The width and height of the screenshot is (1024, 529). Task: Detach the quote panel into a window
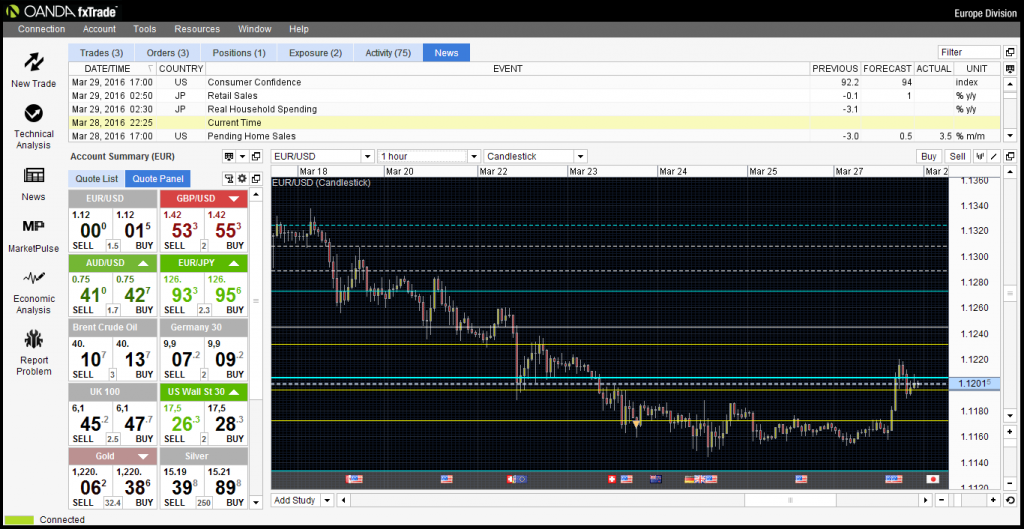[x=256, y=178]
